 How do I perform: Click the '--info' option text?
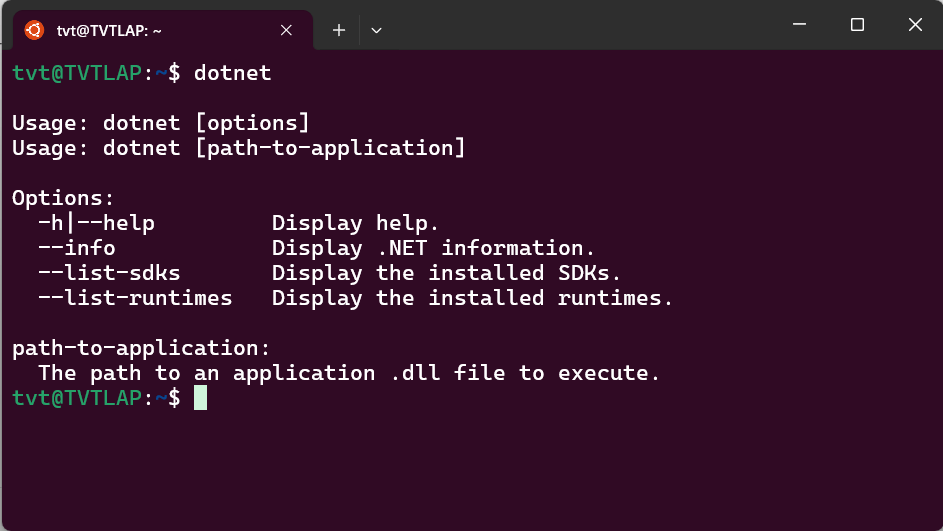[77, 248]
